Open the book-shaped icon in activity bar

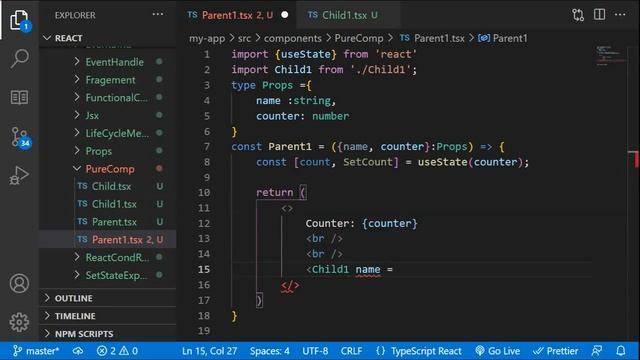pyautogui.click(x=19, y=98)
